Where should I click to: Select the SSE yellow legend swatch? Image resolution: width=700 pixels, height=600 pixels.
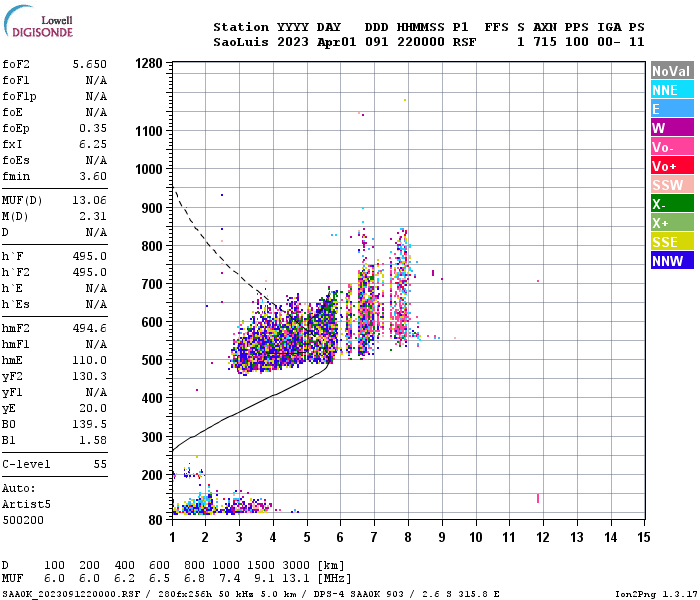pyautogui.click(x=672, y=242)
